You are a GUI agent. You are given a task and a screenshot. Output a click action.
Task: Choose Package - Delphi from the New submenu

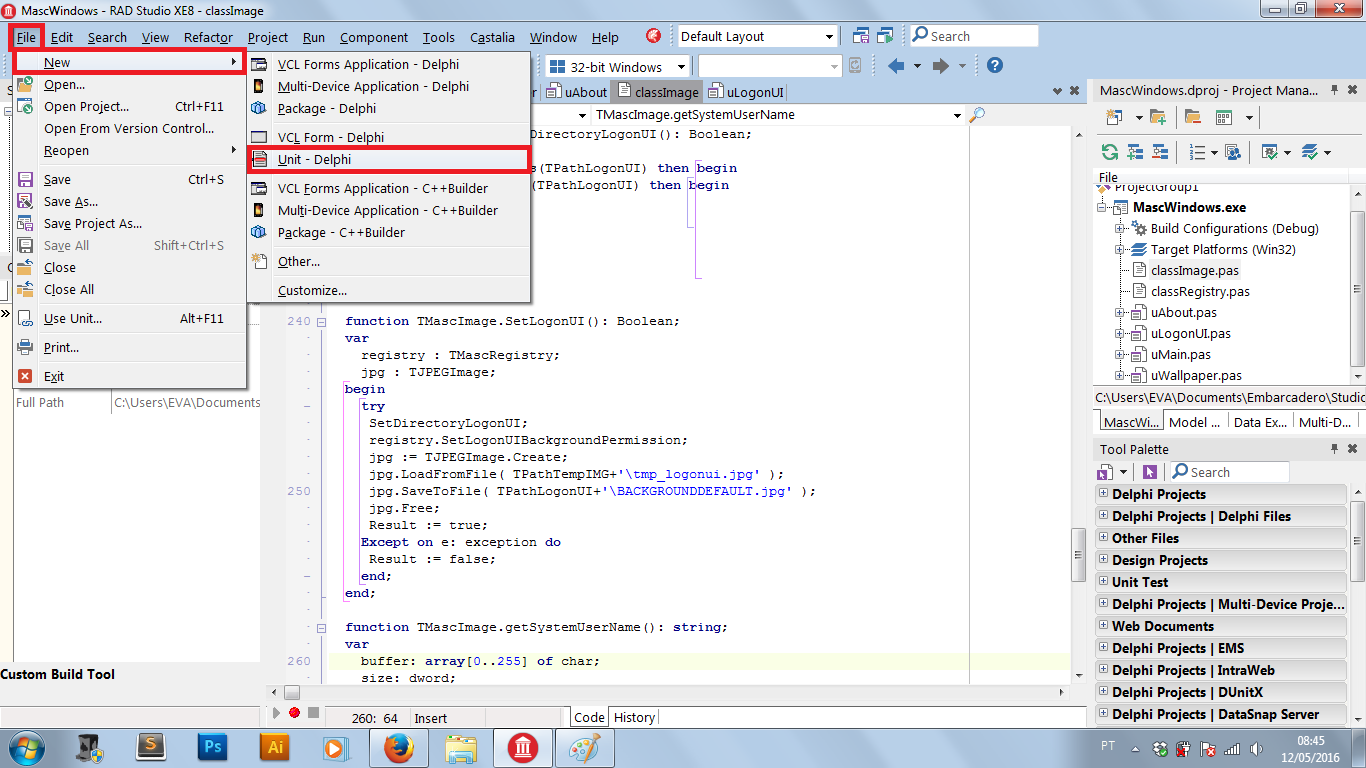coord(388,108)
